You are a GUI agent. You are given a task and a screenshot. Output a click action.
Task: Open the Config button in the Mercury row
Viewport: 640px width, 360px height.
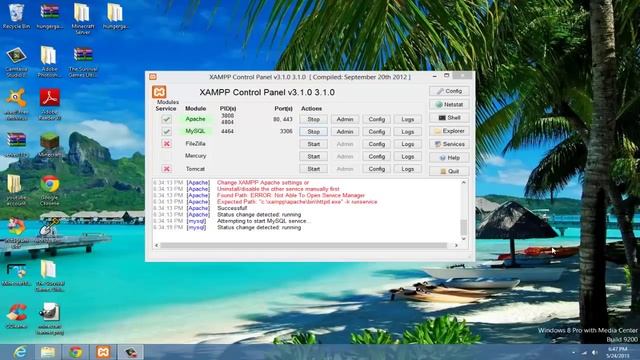(x=376, y=156)
